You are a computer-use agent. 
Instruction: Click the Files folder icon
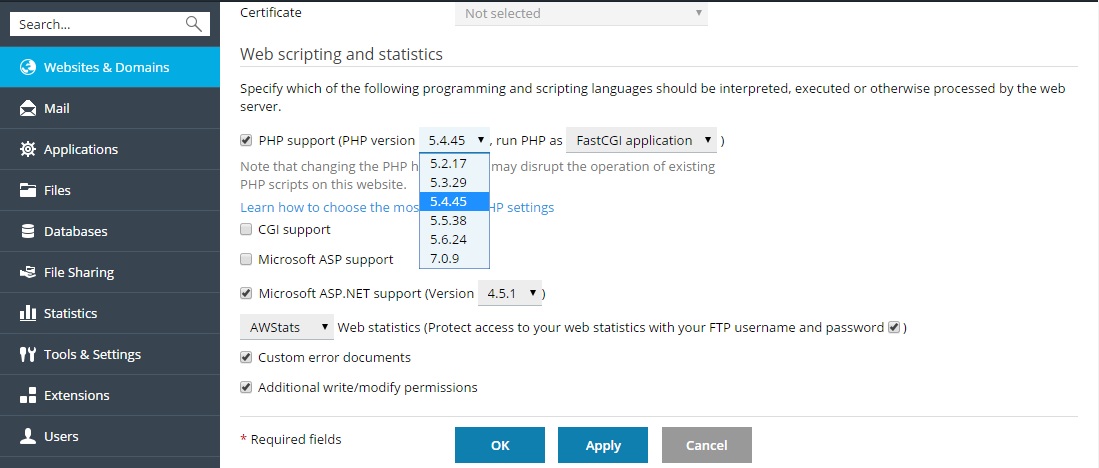click(x=27, y=190)
